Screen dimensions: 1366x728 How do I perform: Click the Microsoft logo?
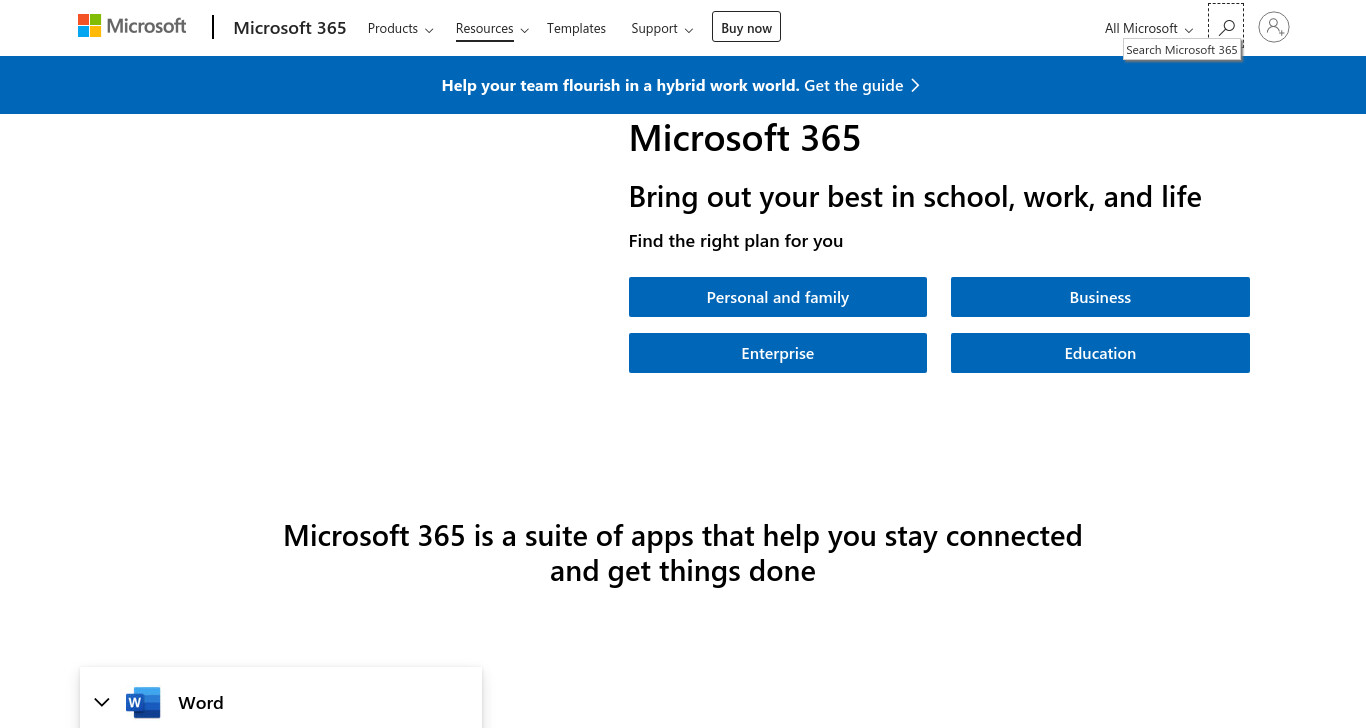(132, 27)
